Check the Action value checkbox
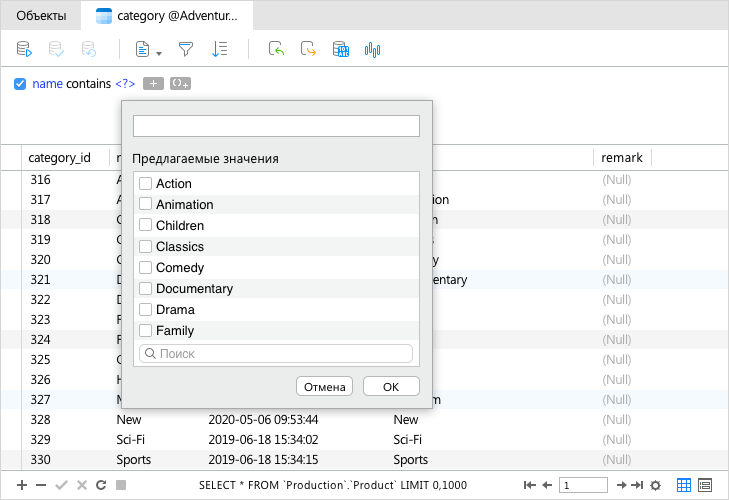Image resolution: width=729 pixels, height=500 pixels. point(146,184)
